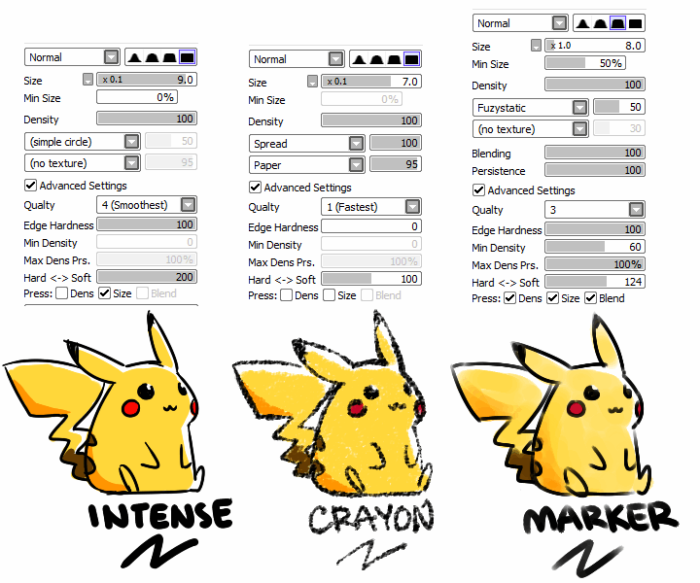The height and width of the screenshot is (583, 700).
Task: Open the (simple circle) brush shape dropdown
Action: (83, 142)
